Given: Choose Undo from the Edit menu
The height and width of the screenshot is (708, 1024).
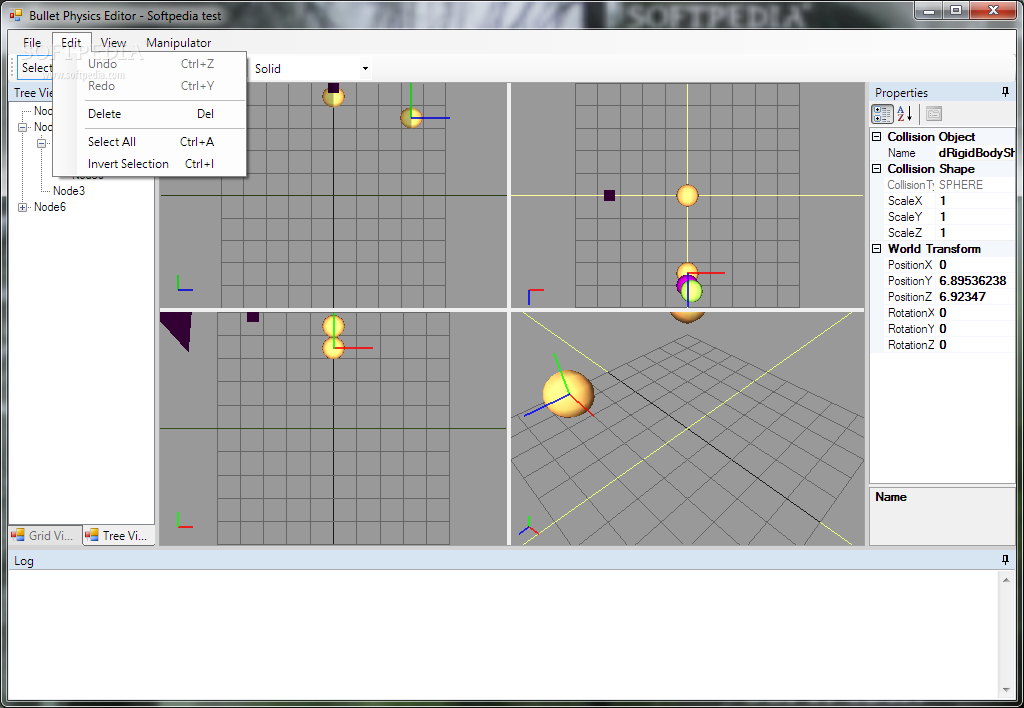Looking at the screenshot, I should click(x=150, y=63).
